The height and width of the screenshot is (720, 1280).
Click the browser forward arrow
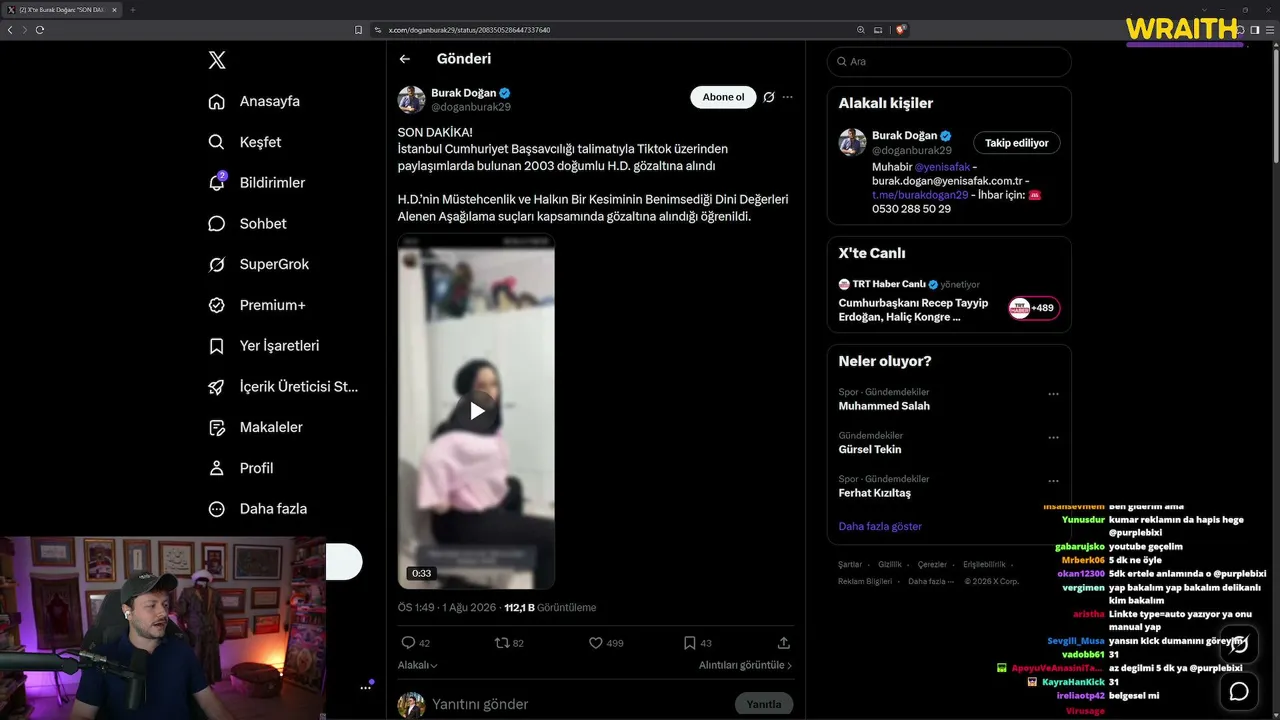pyautogui.click(x=24, y=30)
